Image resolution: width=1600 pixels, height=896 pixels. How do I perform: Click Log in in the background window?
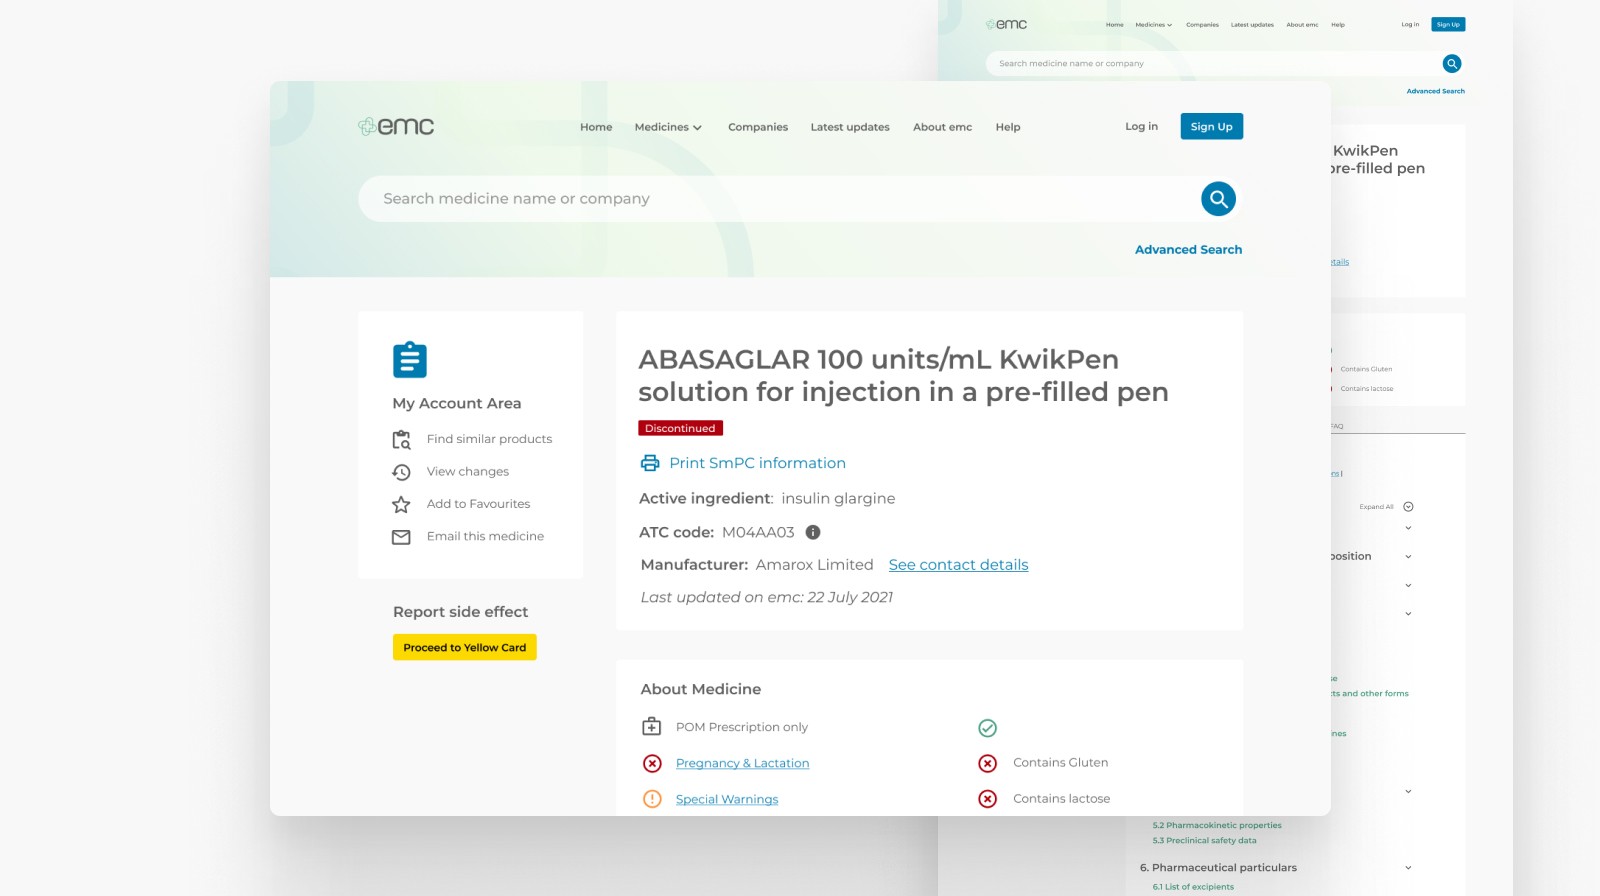(1410, 24)
